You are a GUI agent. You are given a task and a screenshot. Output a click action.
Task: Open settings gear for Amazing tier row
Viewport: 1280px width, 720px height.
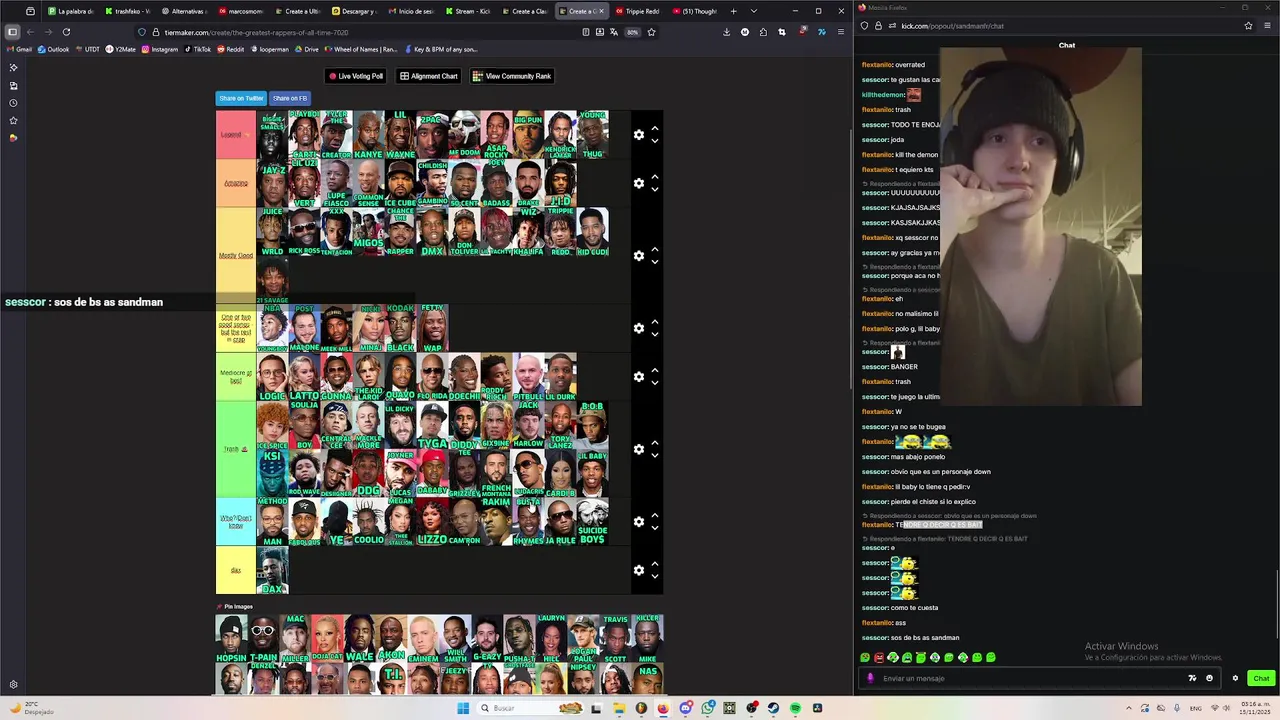click(x=639, y=183)
